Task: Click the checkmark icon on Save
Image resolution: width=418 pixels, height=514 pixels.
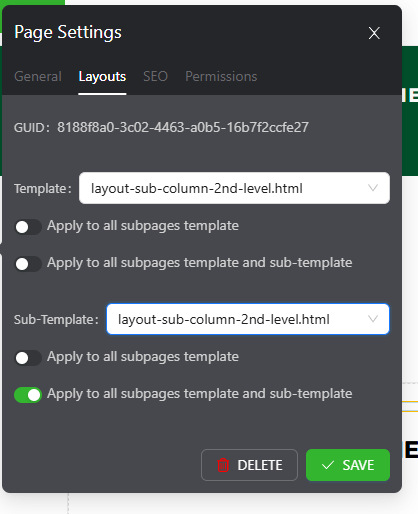Action: 328,465
